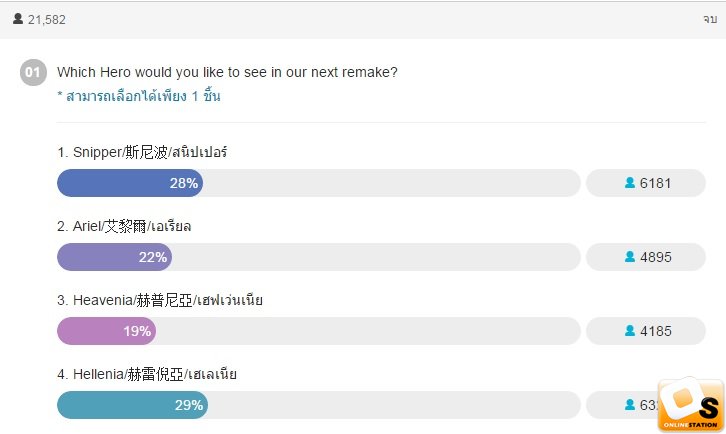This screenshot has width=726, height=434.
Task: Click the blue 28% Snipper progress bar
Action: 130,183
